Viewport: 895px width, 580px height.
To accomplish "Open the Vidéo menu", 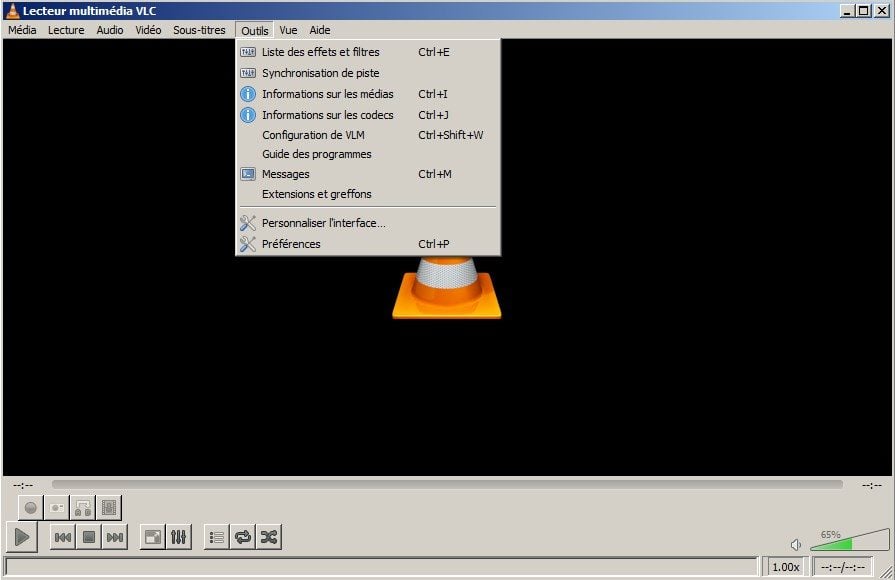I will 148,30.
